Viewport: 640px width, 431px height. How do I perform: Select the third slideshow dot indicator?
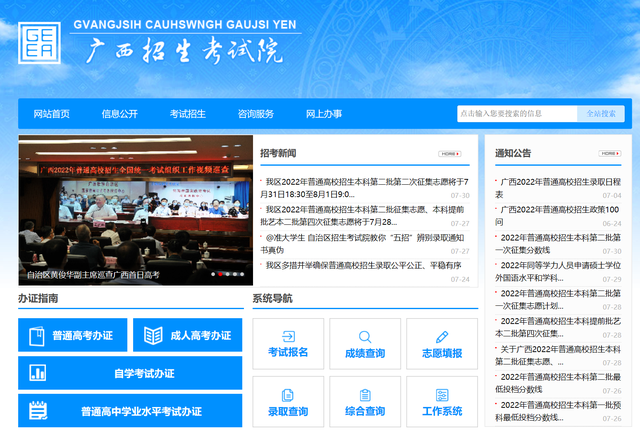point(227,274)
